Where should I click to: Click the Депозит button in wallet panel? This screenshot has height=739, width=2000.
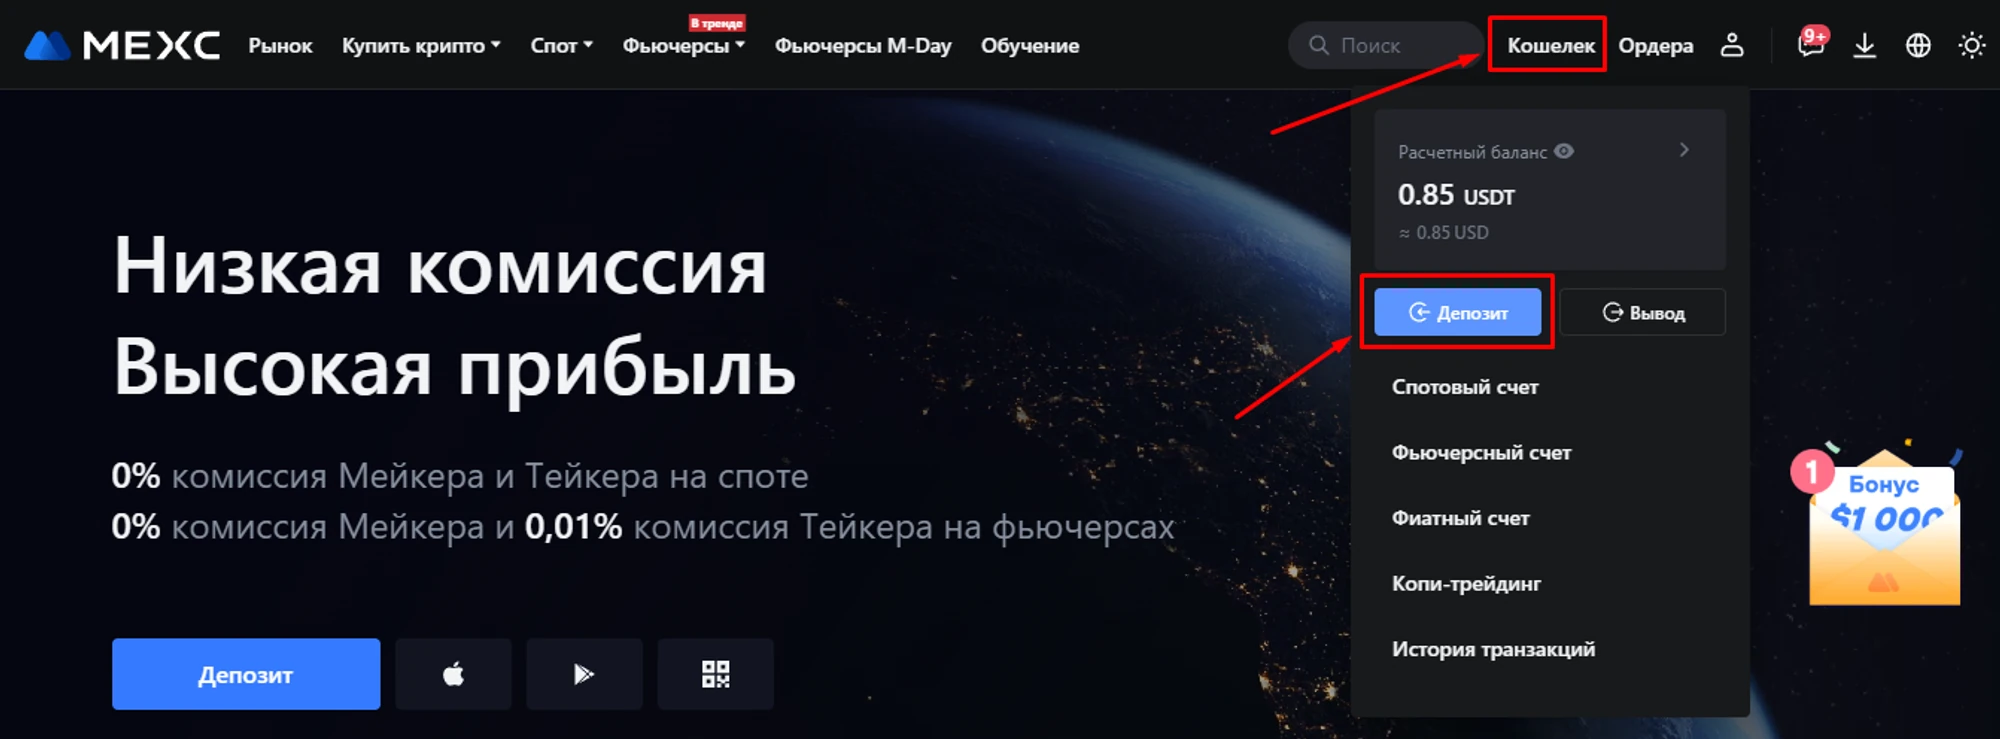coord(1457,312)
